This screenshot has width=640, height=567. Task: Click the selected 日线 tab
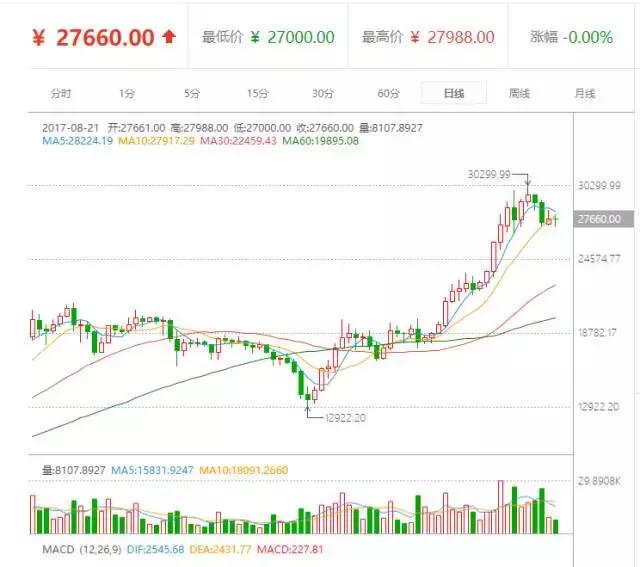coord(453,93)
